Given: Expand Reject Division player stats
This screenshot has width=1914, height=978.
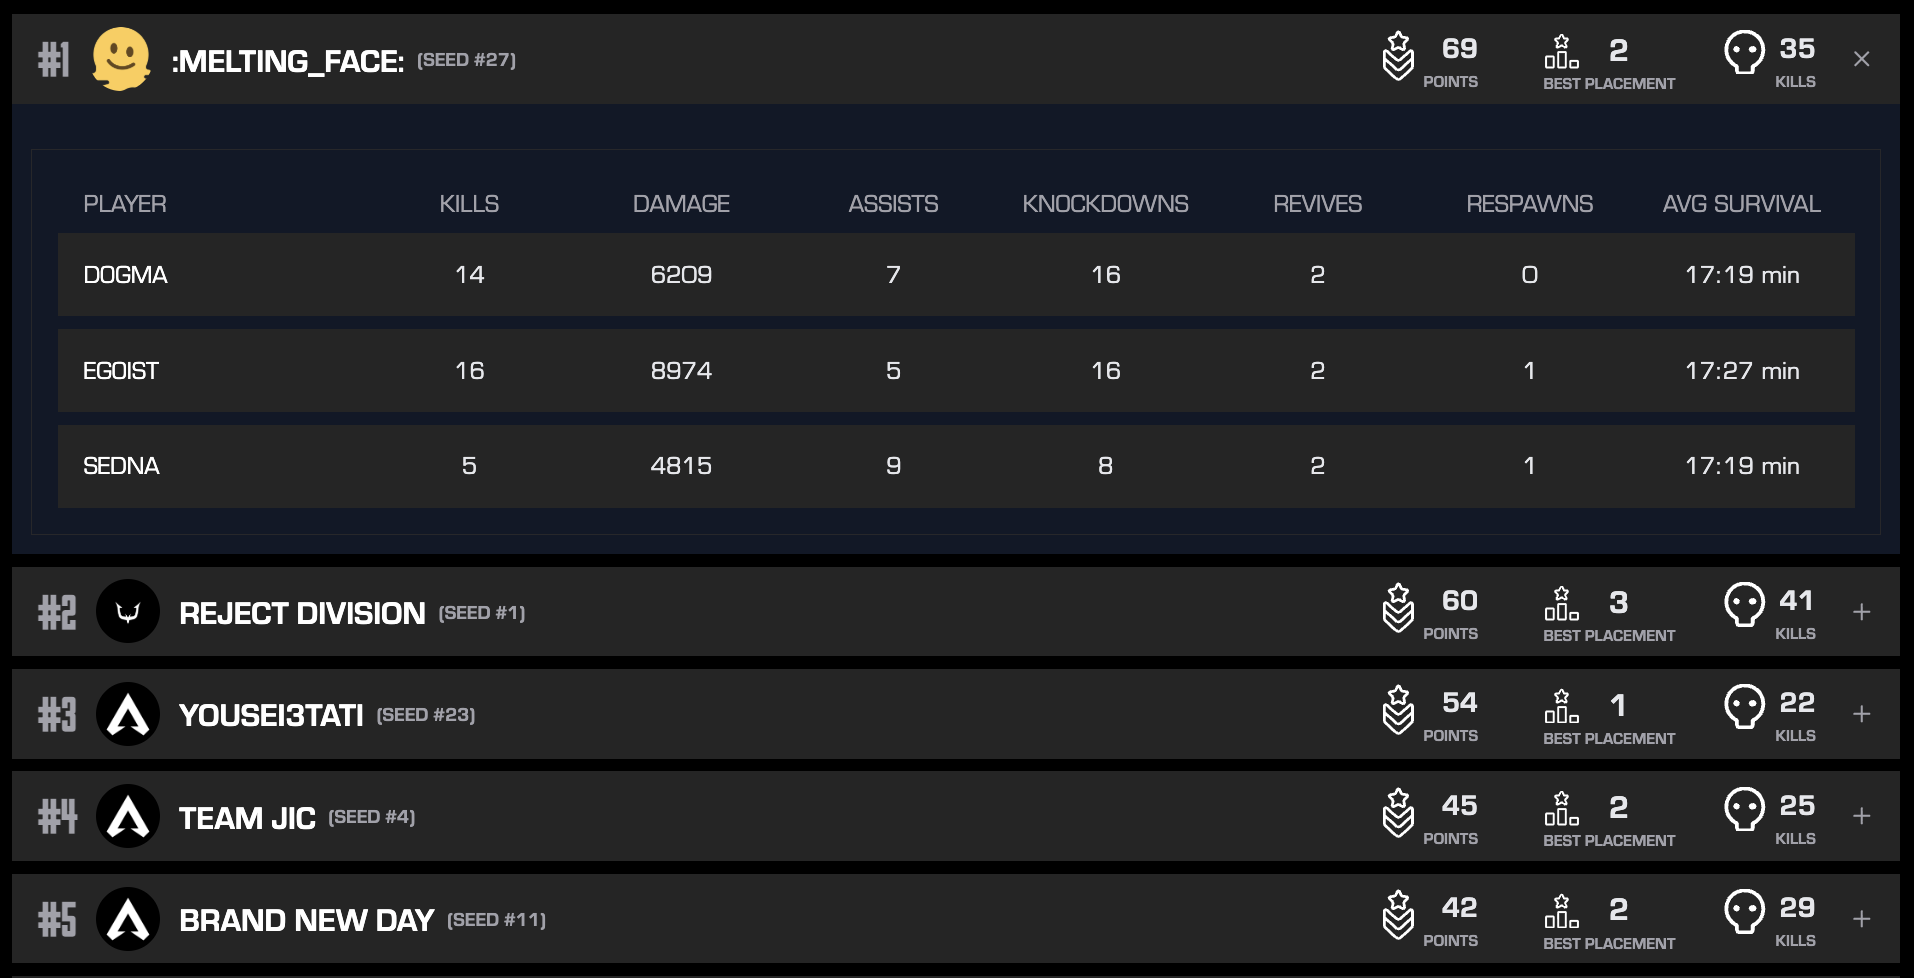Looking at the screenshot, I should click(1861, 612).
